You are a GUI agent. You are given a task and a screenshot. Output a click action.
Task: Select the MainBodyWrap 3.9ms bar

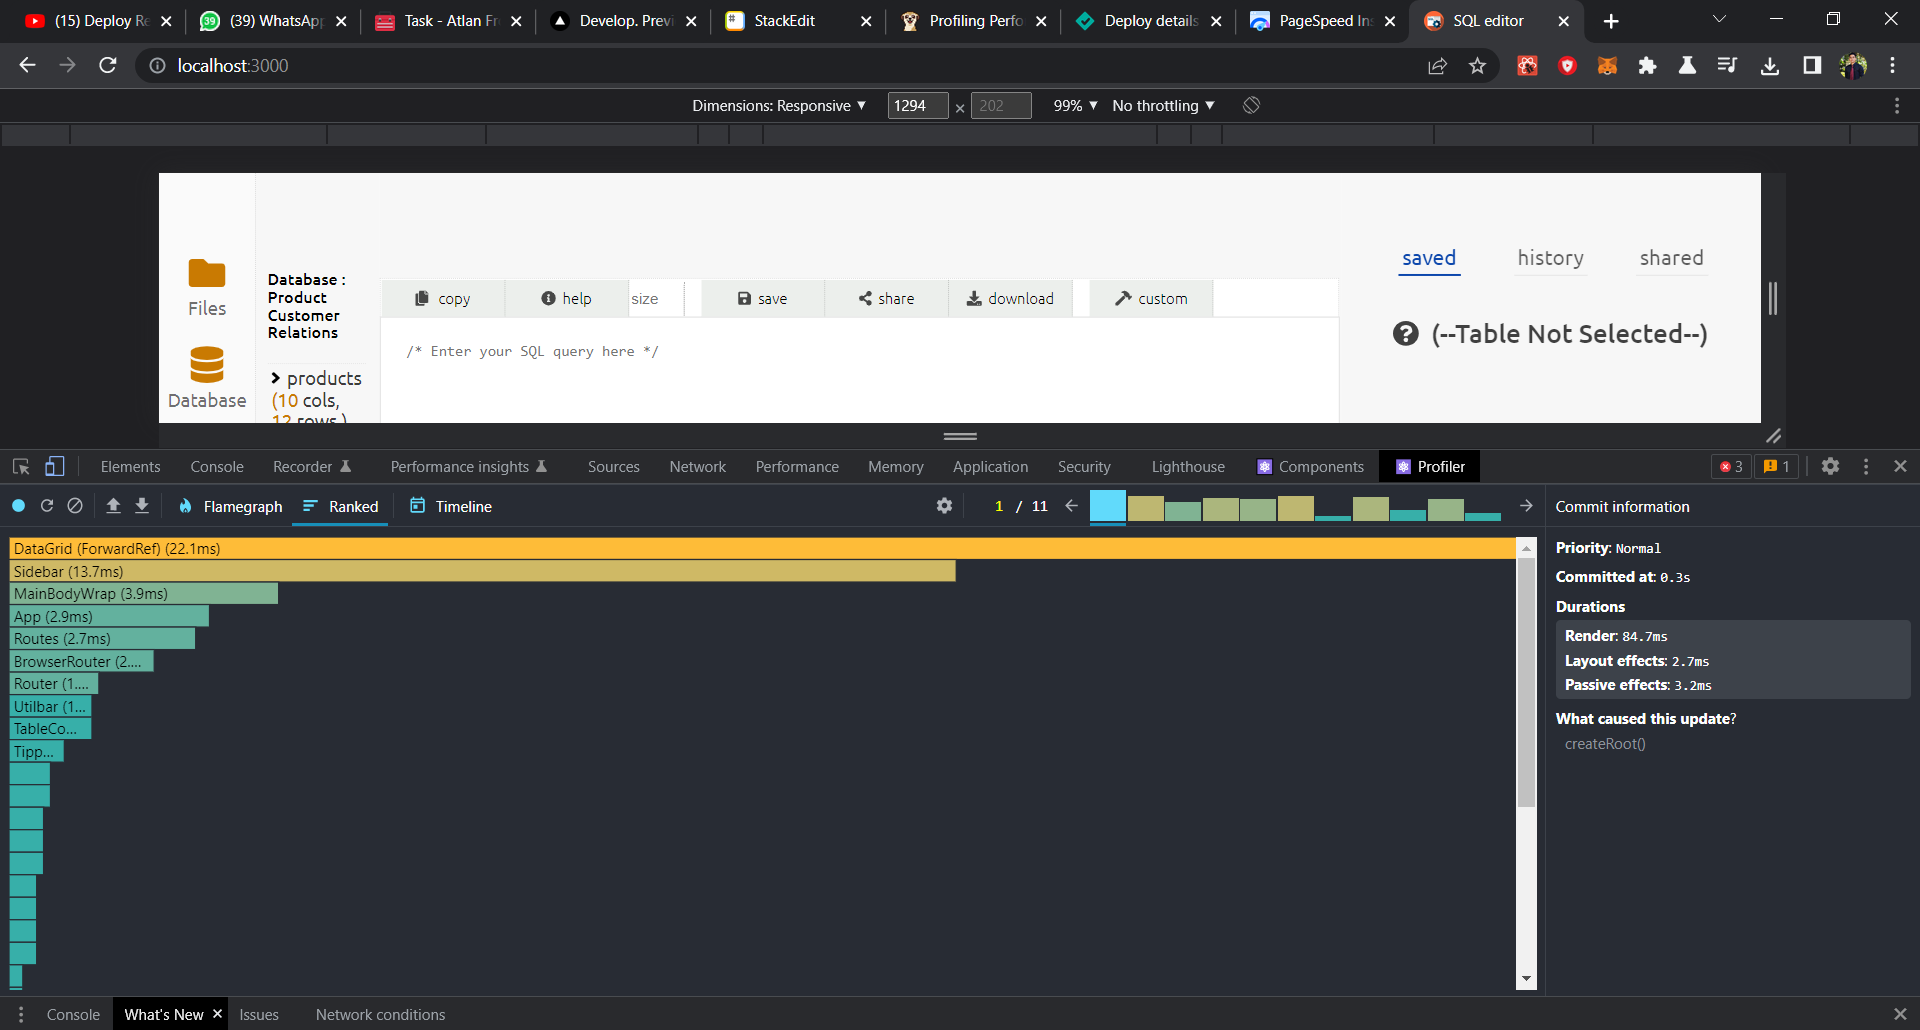pyautogui.click(x=144, y=594)
